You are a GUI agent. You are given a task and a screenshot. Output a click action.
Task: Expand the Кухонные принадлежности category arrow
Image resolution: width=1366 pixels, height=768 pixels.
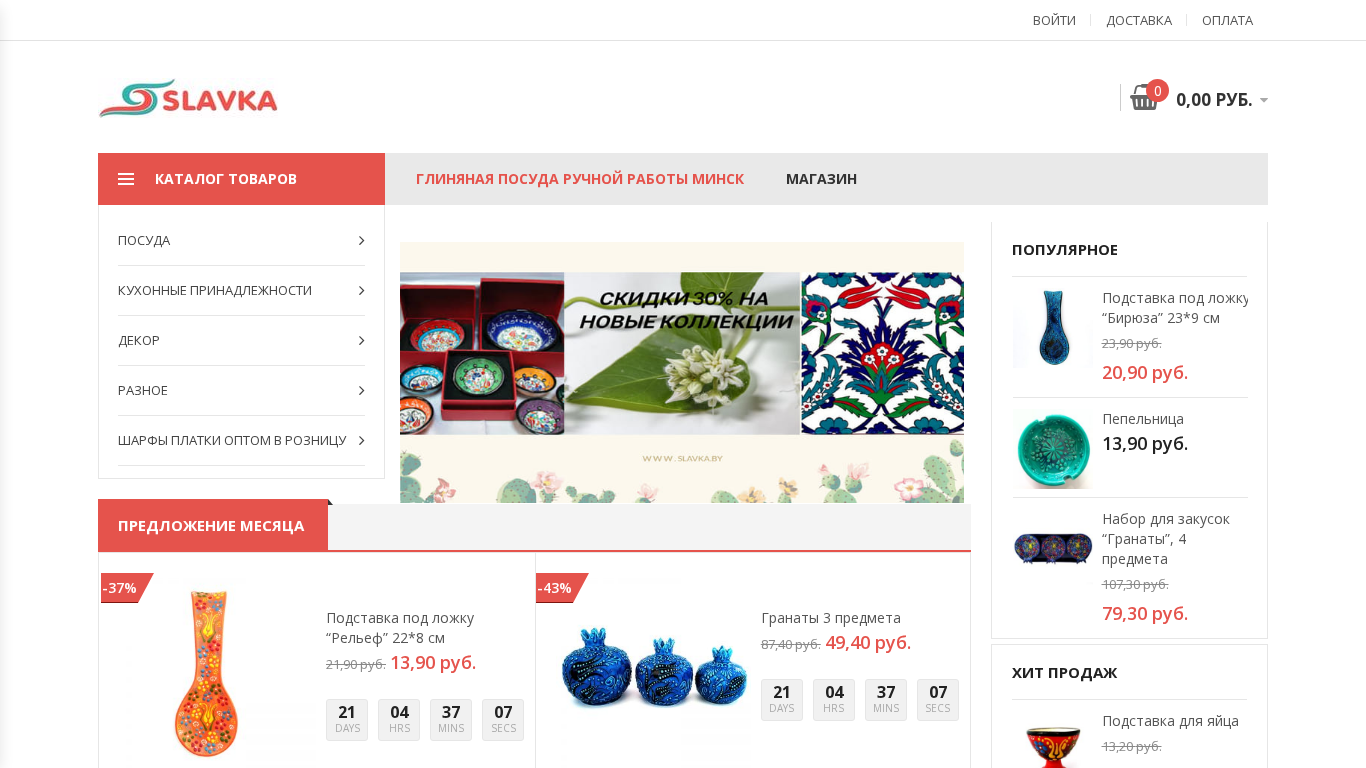point(361,290)
